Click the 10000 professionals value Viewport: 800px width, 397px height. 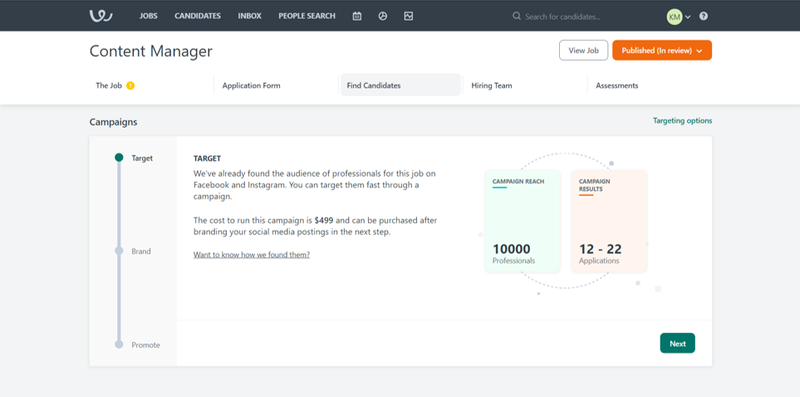tap(512, 250)
